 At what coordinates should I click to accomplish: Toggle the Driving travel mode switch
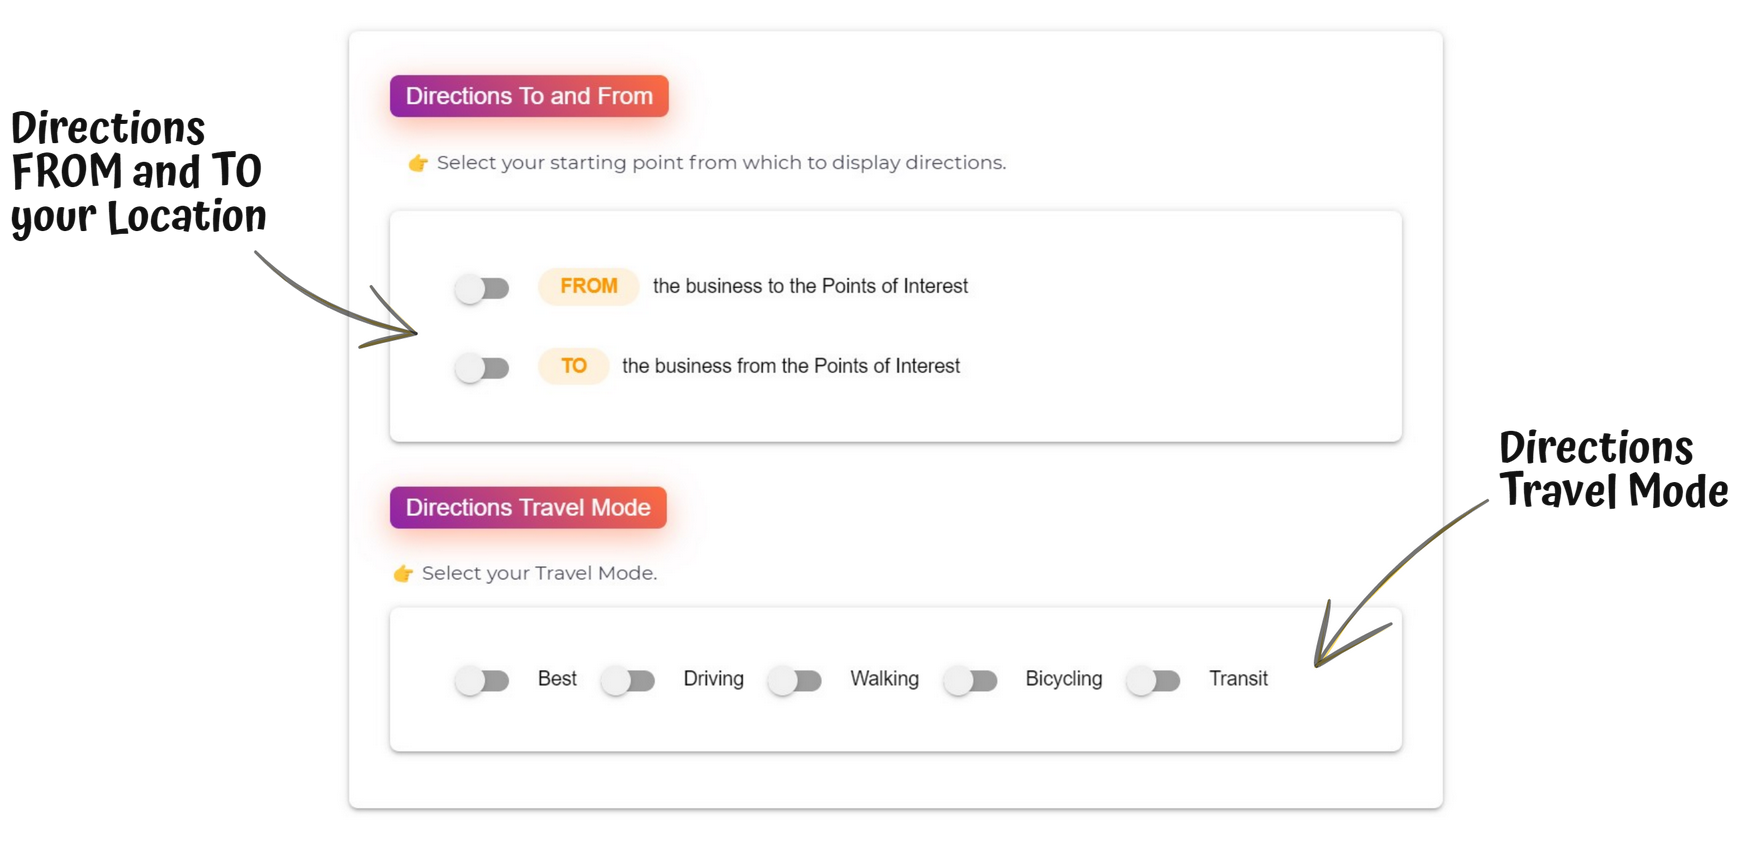[628, 681]
